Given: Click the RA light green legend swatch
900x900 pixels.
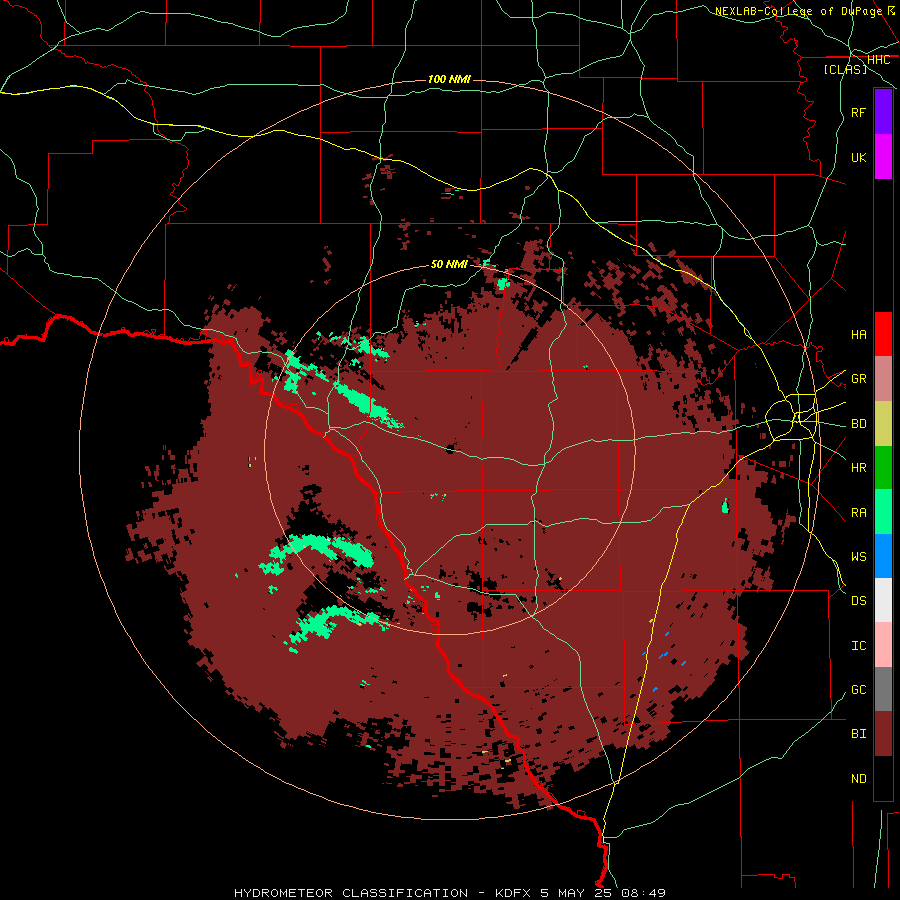Looking at the screenshot, I should [883, 512].
